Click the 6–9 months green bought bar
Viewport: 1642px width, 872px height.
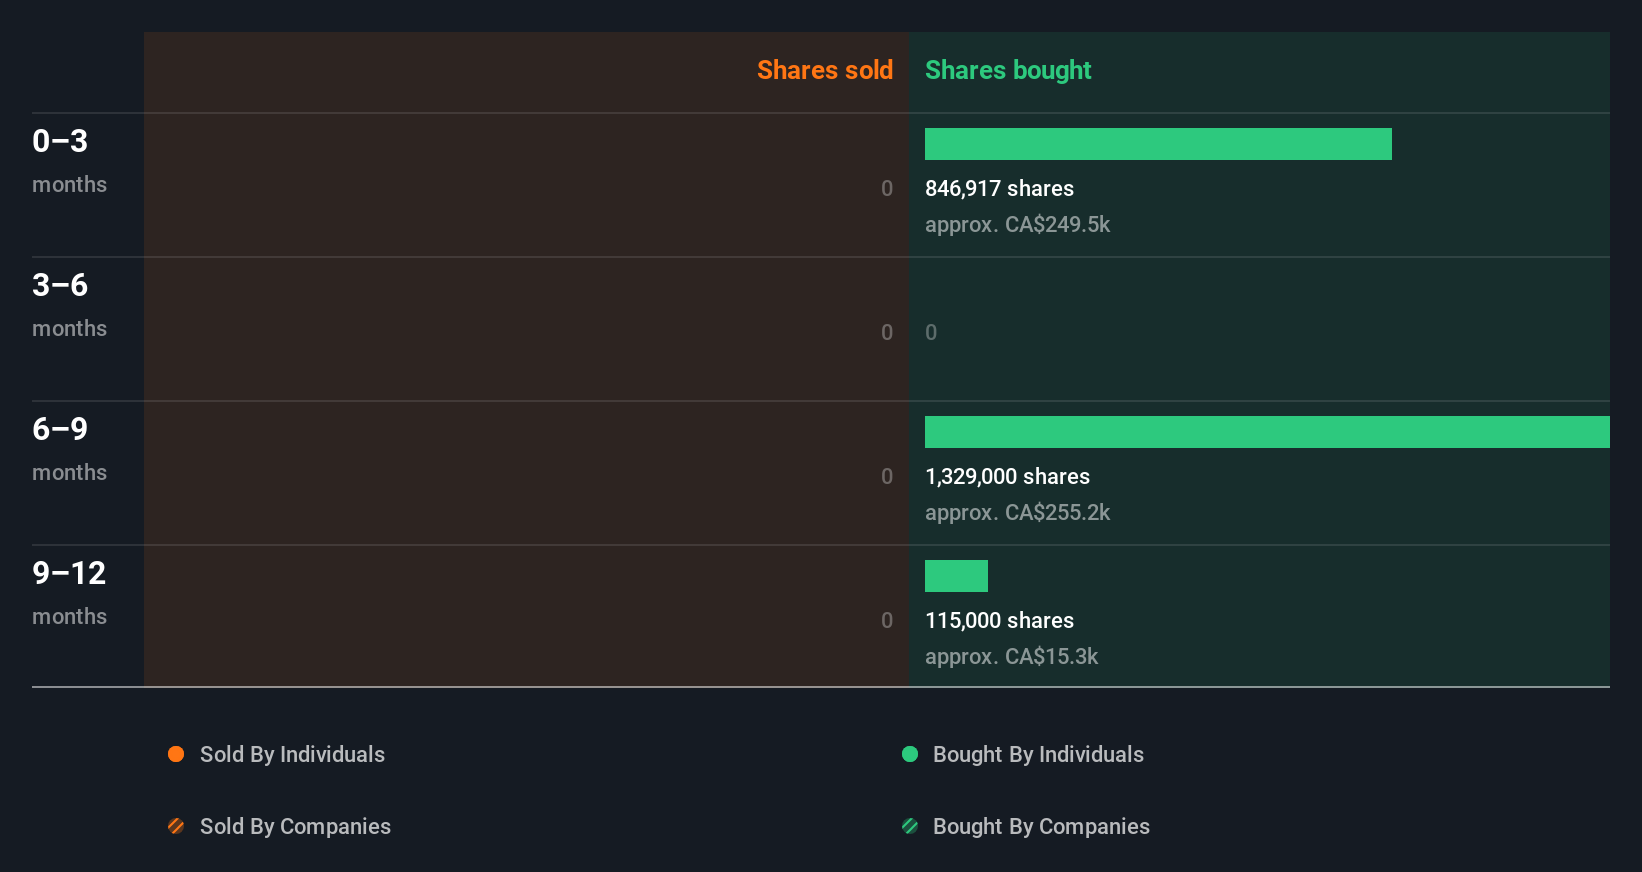[x=1267, y=432]
